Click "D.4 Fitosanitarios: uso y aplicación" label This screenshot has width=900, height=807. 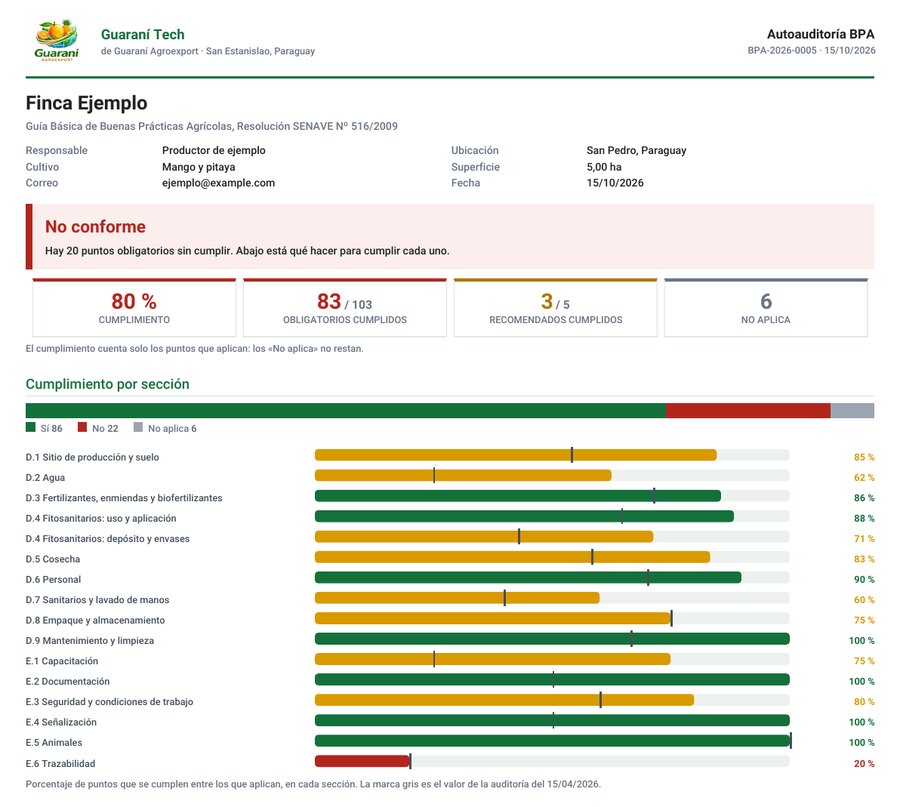click(x=101, y=518)
